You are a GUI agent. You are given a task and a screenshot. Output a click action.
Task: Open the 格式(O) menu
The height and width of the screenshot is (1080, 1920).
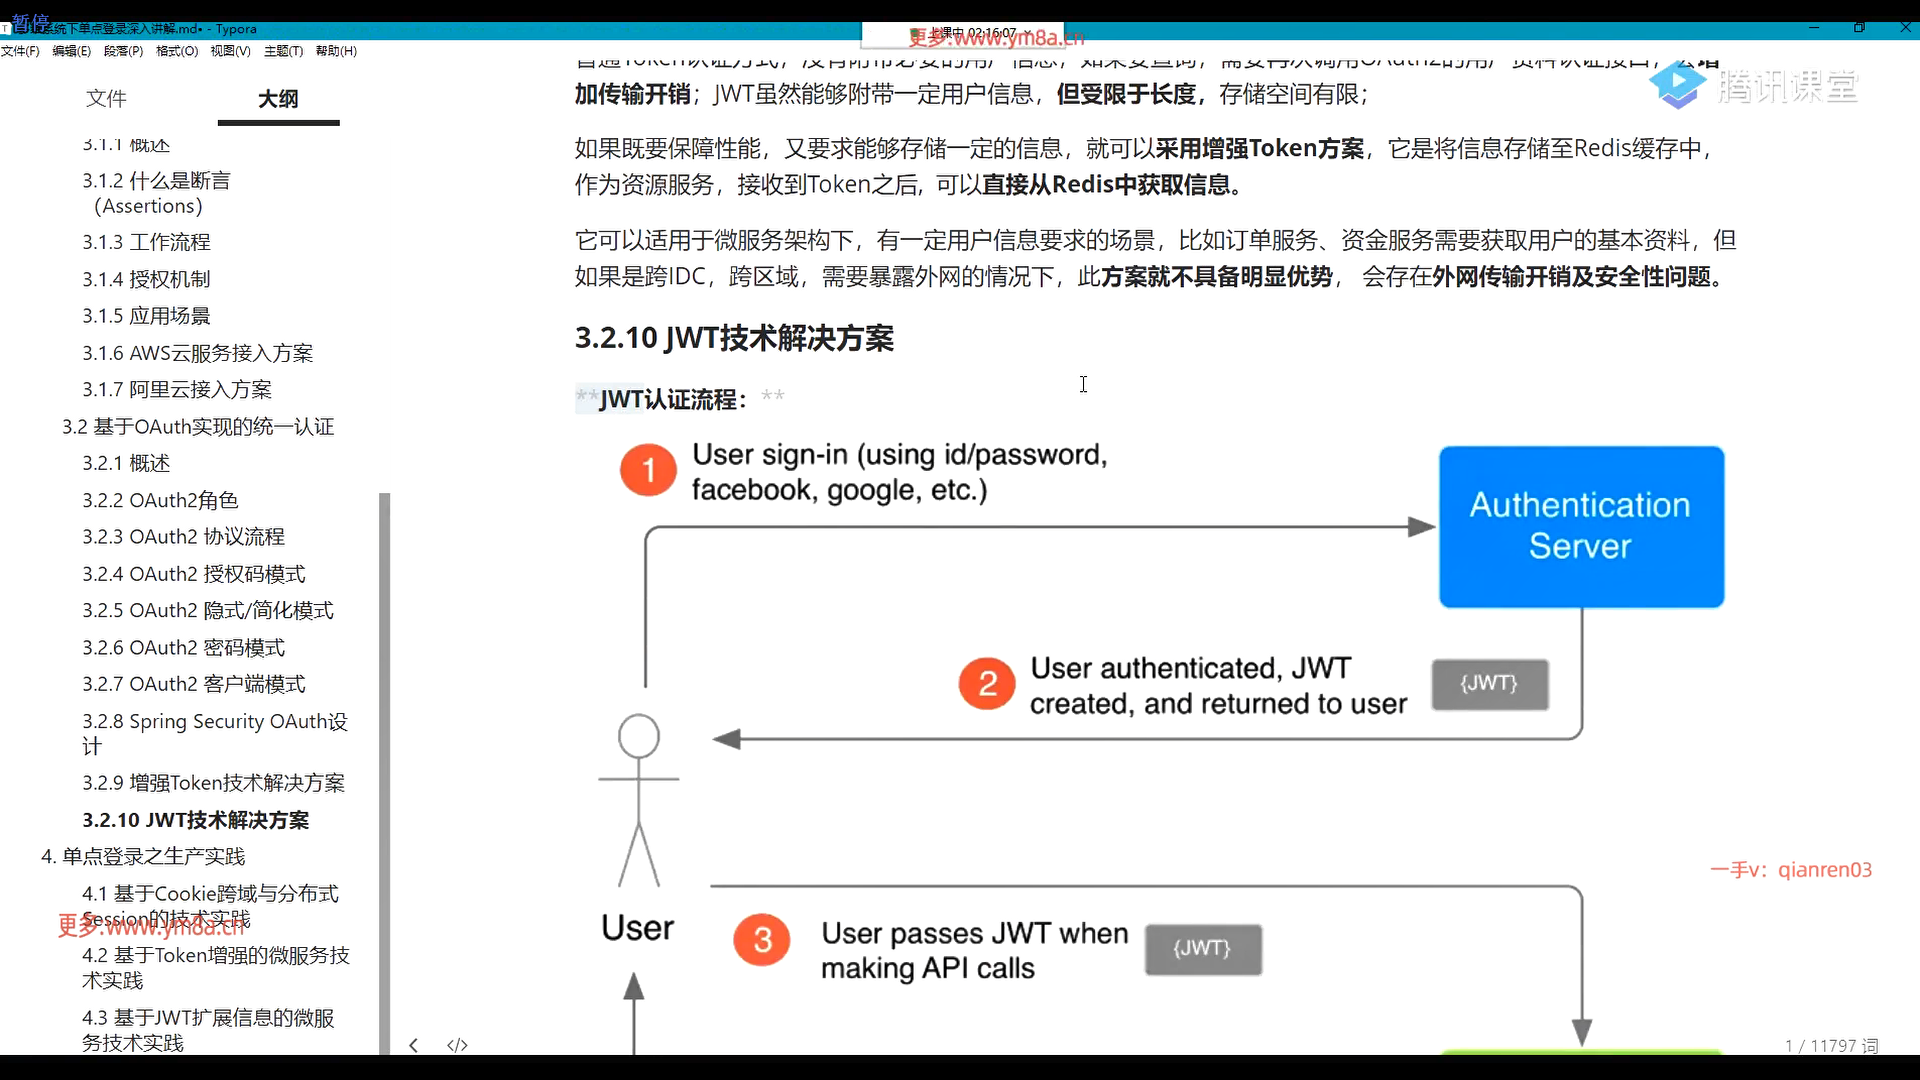tap(176, 51)
